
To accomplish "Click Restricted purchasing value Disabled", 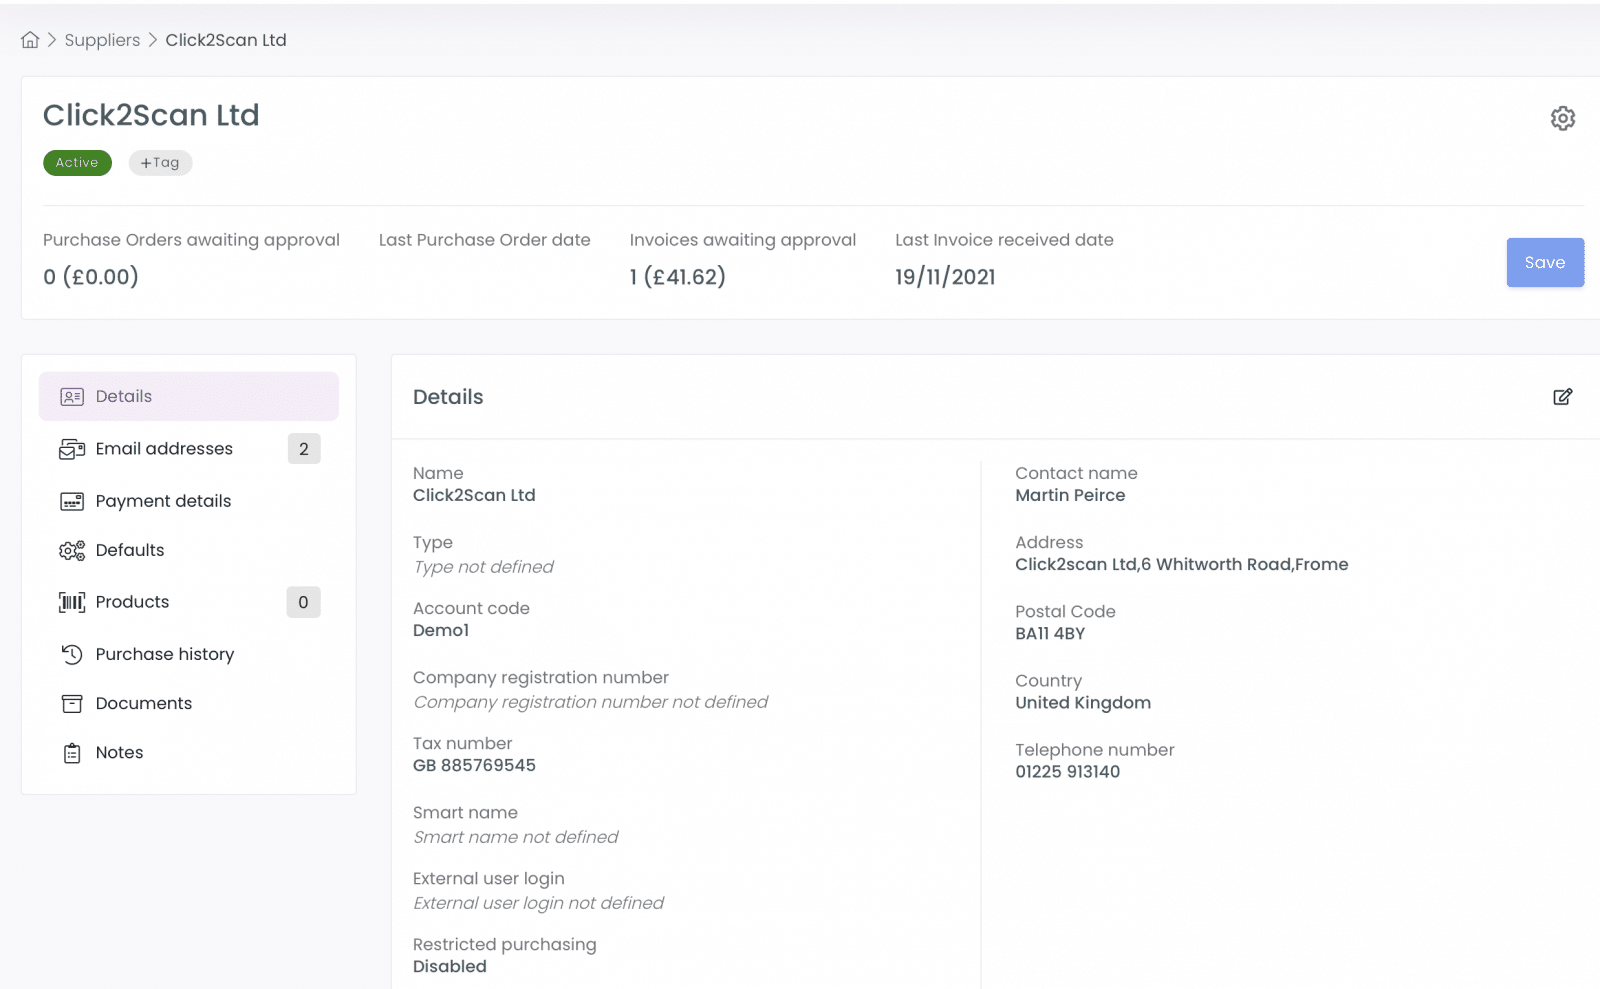I will click(450, 966).
